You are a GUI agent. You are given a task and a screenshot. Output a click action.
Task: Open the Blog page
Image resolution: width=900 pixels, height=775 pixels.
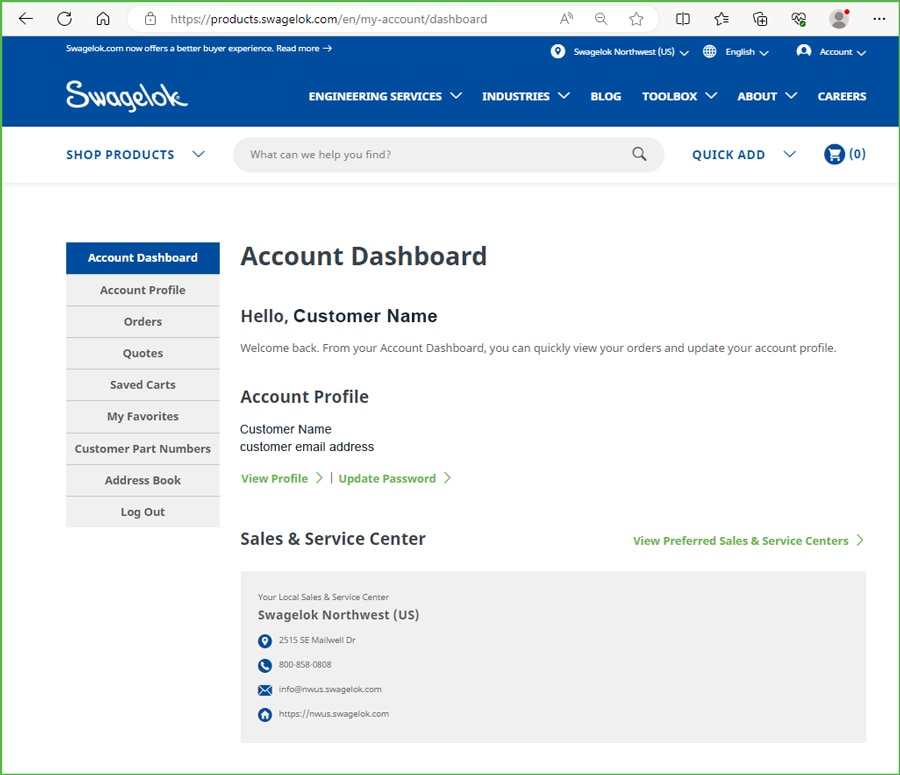[606, 96]
